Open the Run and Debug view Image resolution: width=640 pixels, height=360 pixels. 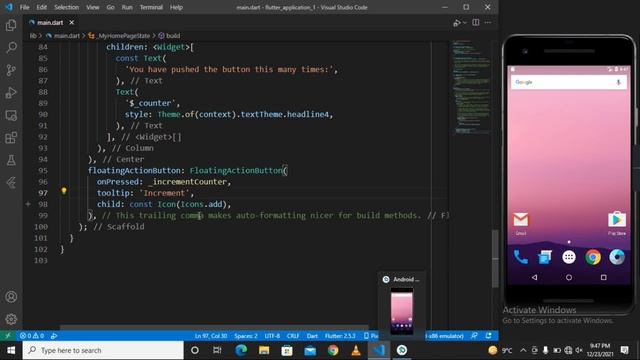pyautogui.click(x=11, y=93)
